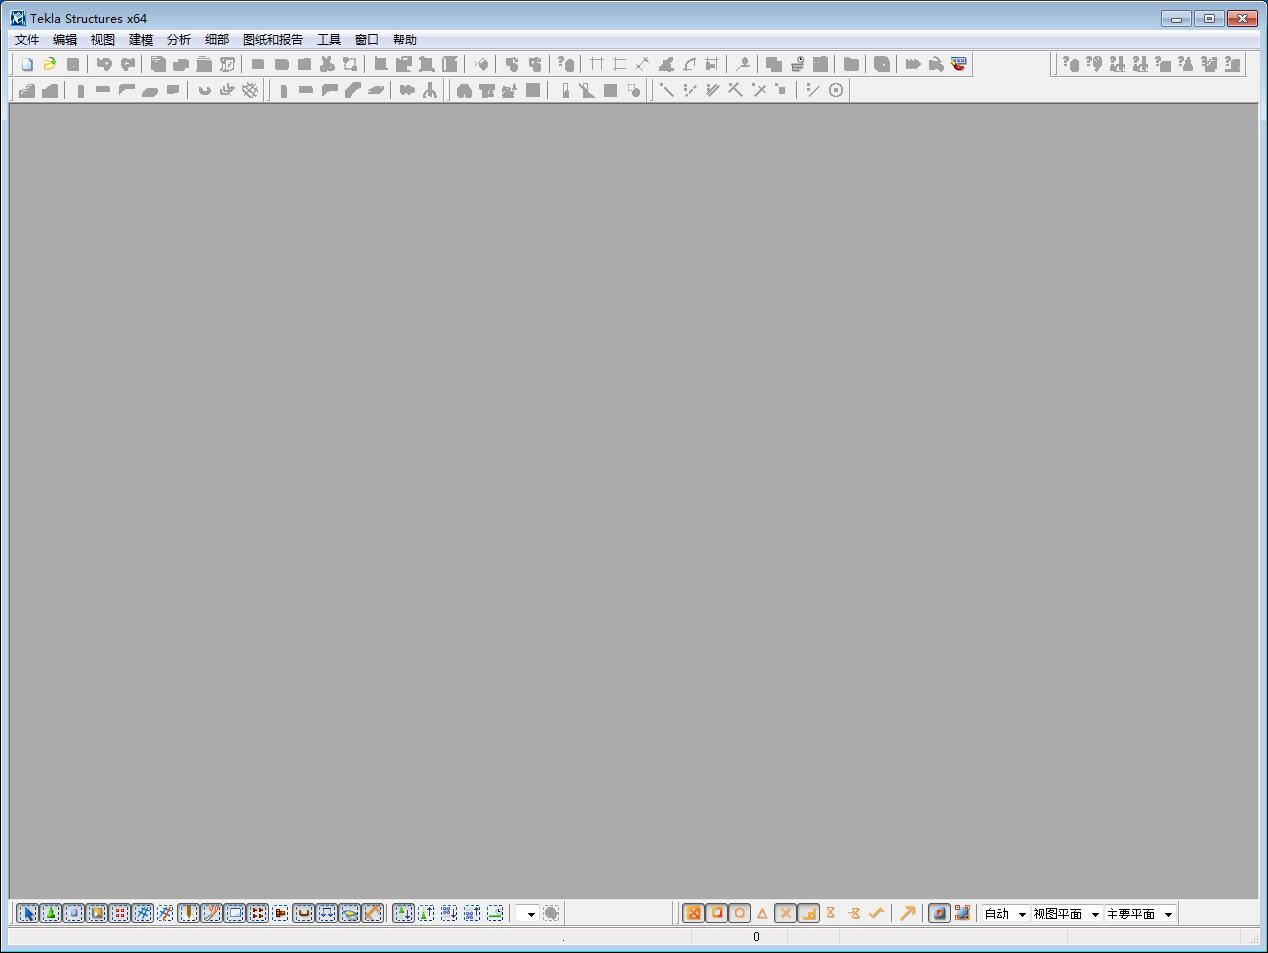The width and height of the screenshot is (1268, 953).
Task: Open the 建模 menu
Action: coord(141,40)
